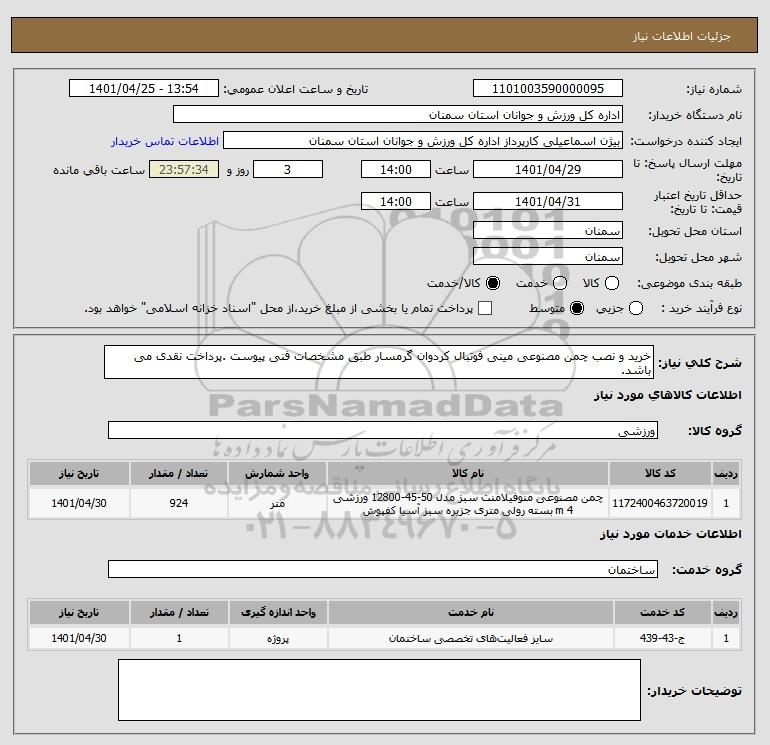Click the goods code 1172400463720019 cell

(660, 503)
